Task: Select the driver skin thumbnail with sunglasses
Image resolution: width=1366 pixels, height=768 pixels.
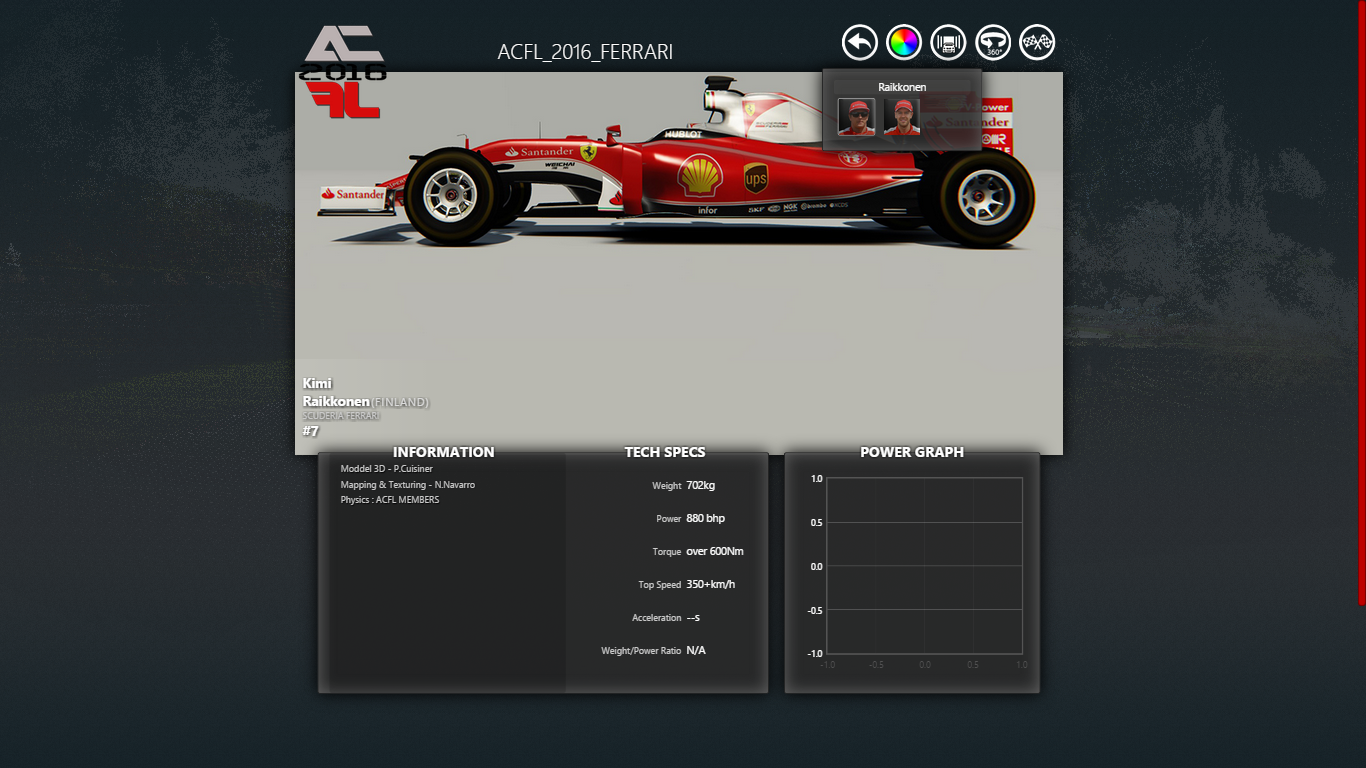Action: coord(856,117)
